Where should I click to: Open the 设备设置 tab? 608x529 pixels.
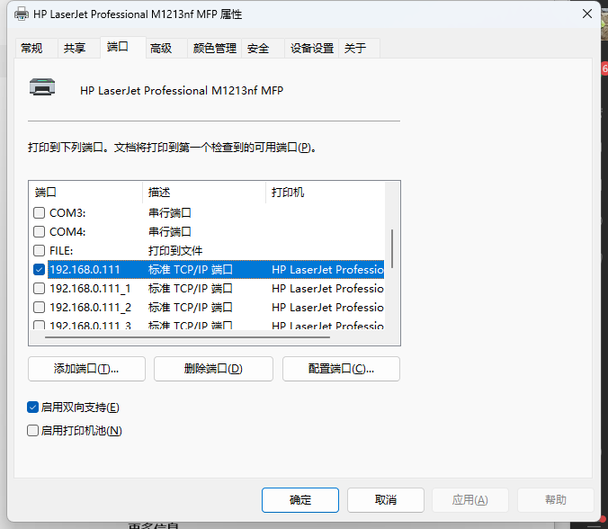coord(312,48)
